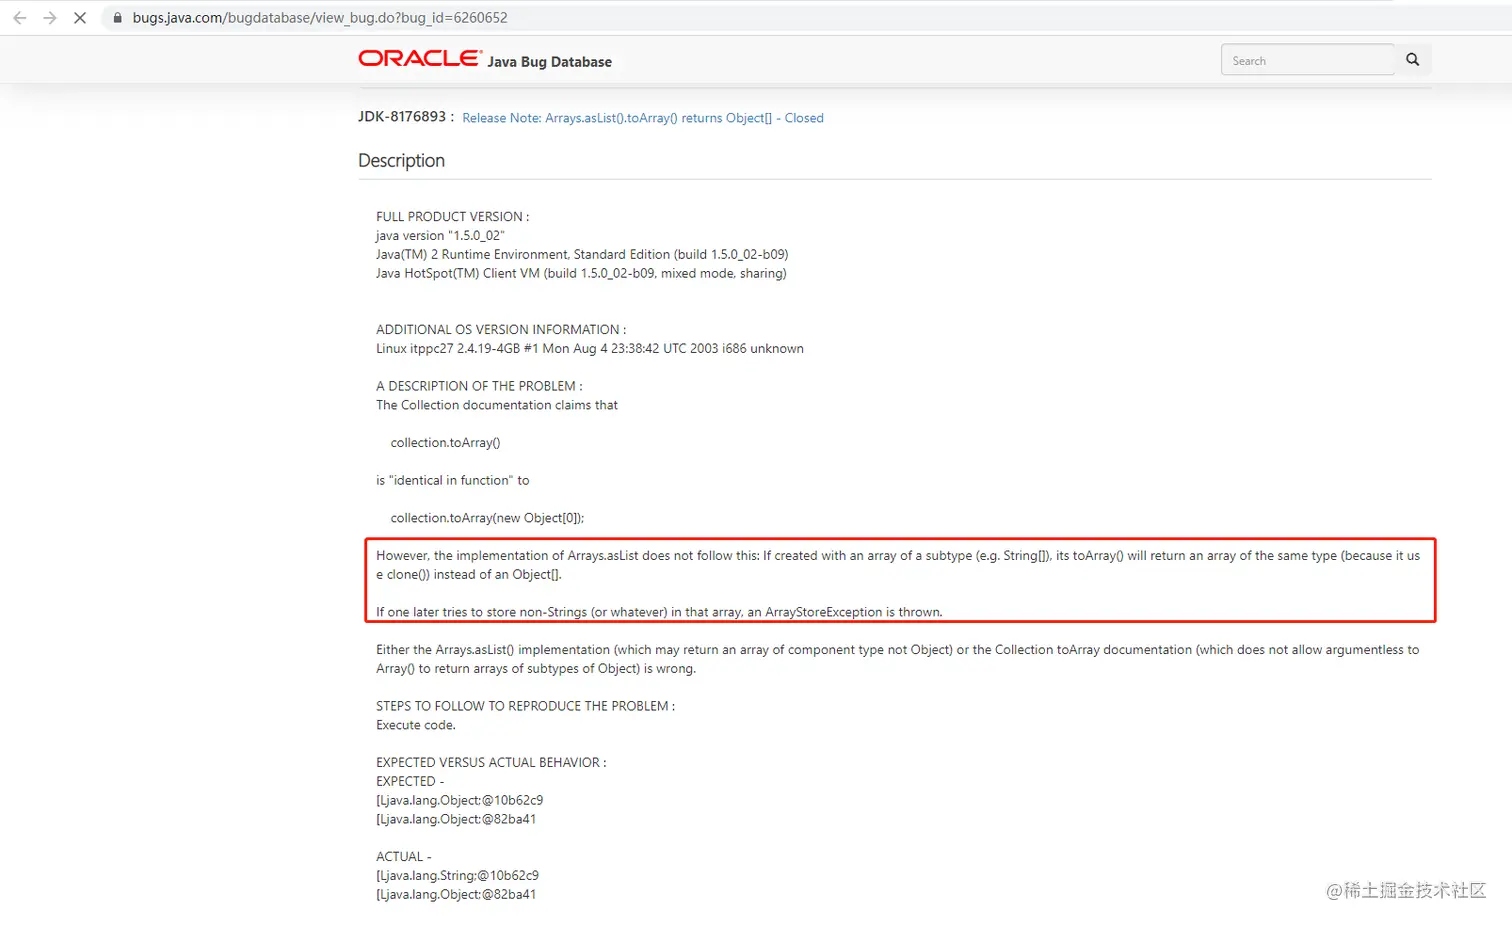Screen dimensions: 1512x926
Task: Click EXPECTED VERSUS ACTUAL BEHAVIOR line
Action: [x=491, y=763]
